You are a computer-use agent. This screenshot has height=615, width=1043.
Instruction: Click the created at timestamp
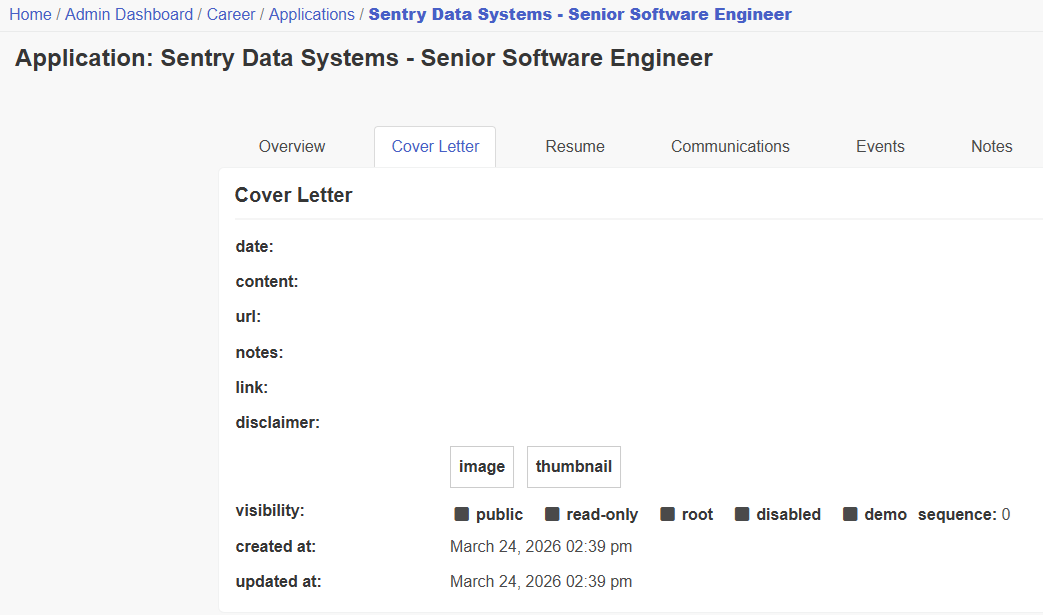[541, 546]
